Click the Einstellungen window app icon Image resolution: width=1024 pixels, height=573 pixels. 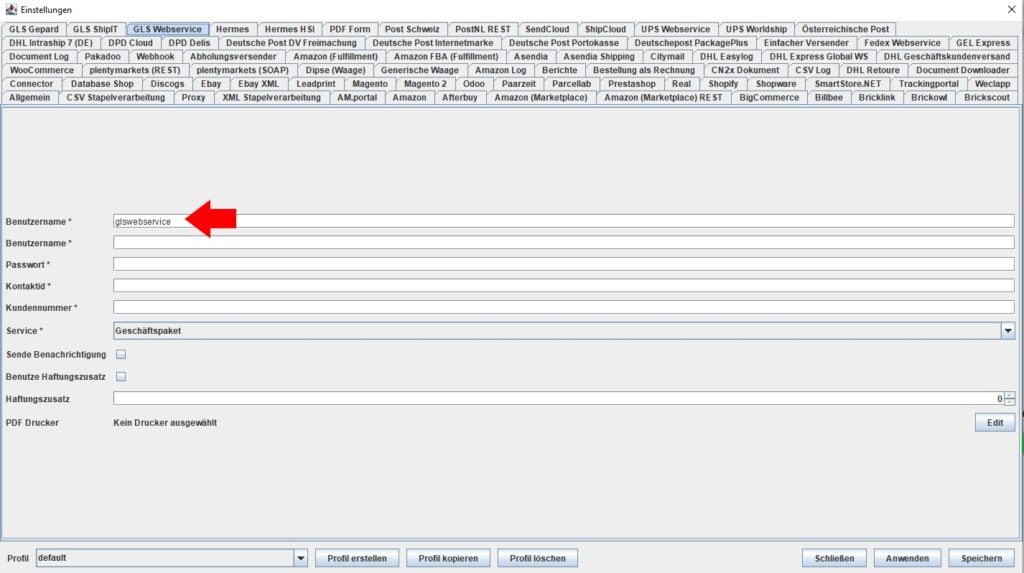(11, 9)
